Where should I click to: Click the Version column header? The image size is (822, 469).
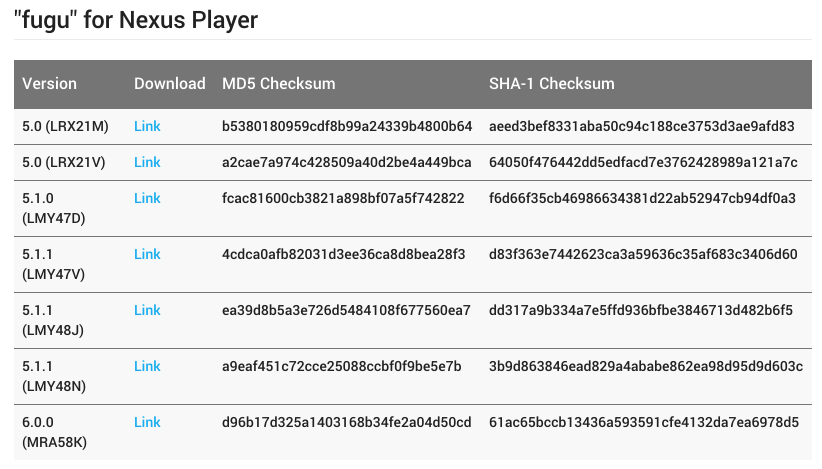click(x=49, y=84)
